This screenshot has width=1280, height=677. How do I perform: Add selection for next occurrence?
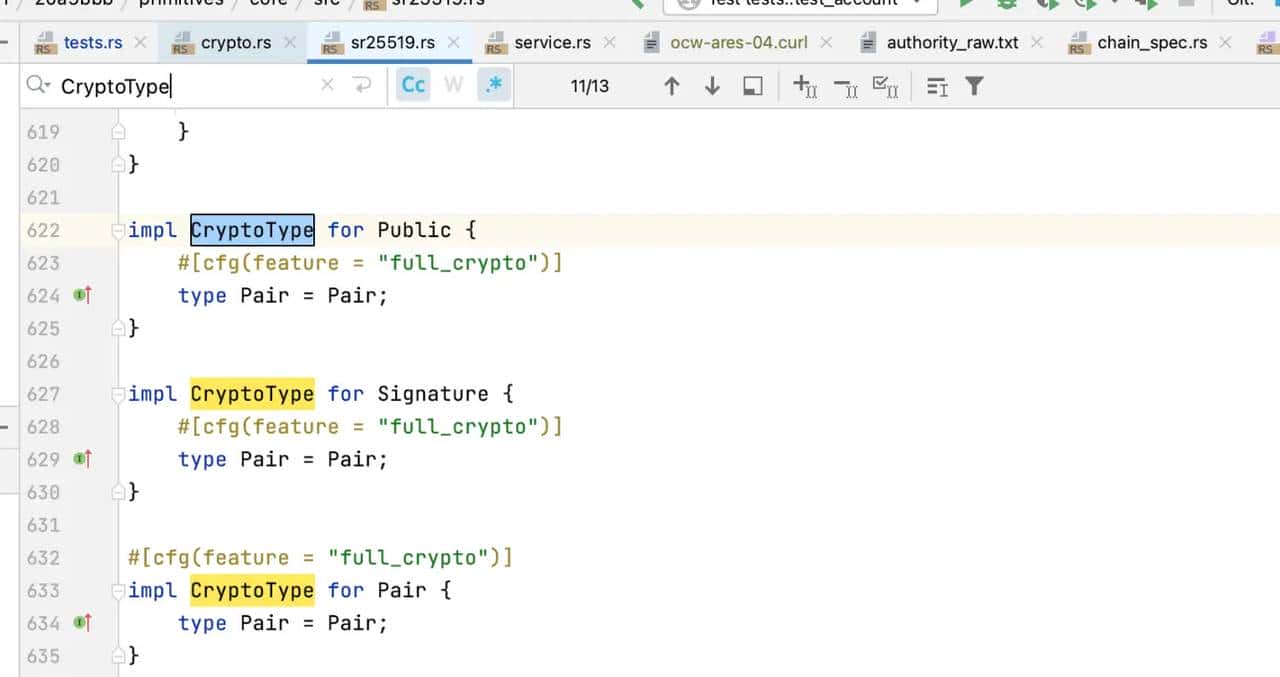pyautogui.click(x=805, y=86)
